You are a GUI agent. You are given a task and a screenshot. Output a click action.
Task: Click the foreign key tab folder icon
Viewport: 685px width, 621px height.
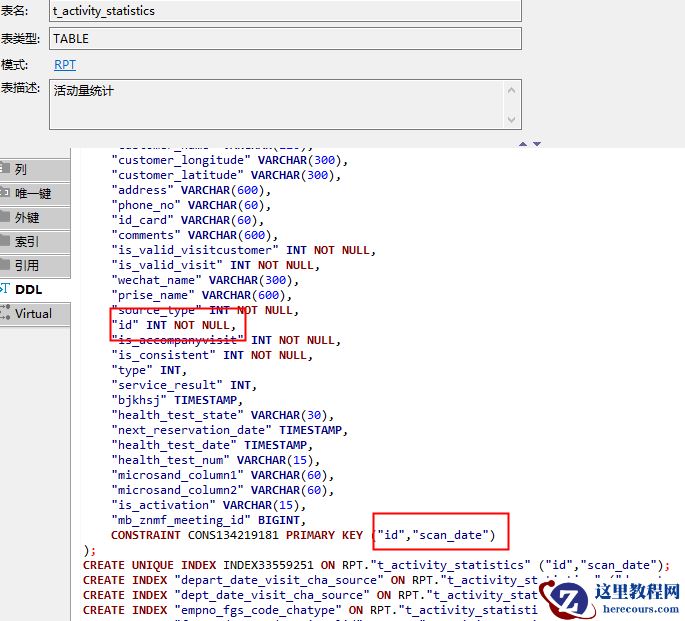click(5, 216)
